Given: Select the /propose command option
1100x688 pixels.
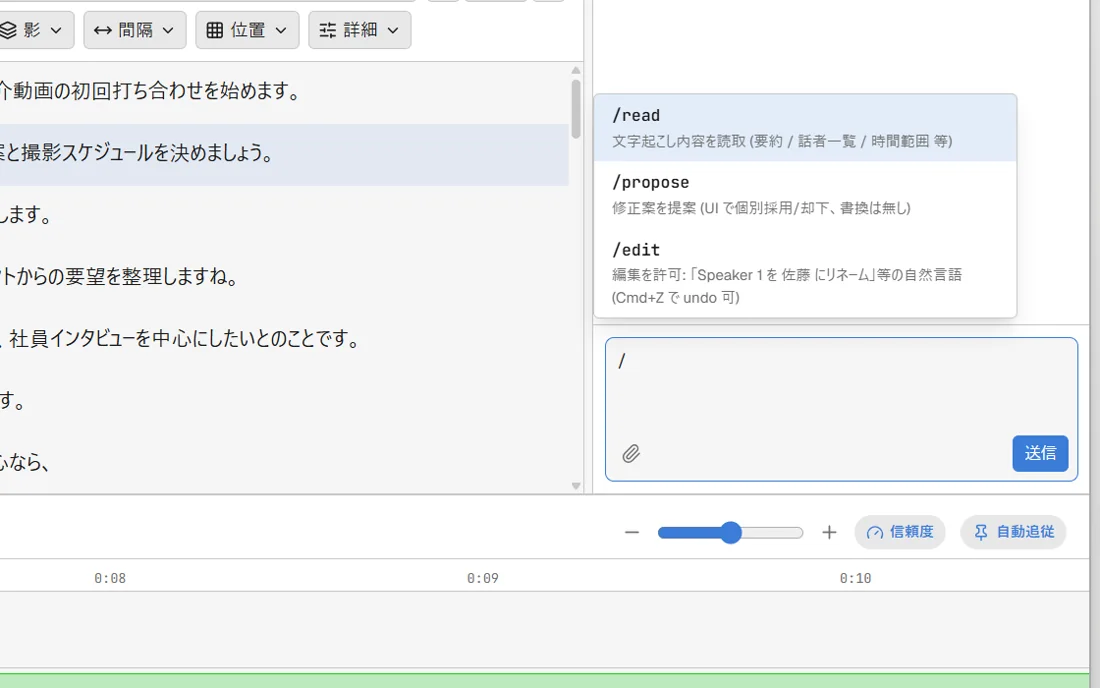Looking at the screenshot, I should pyautogui.click(x=805, y=195).
